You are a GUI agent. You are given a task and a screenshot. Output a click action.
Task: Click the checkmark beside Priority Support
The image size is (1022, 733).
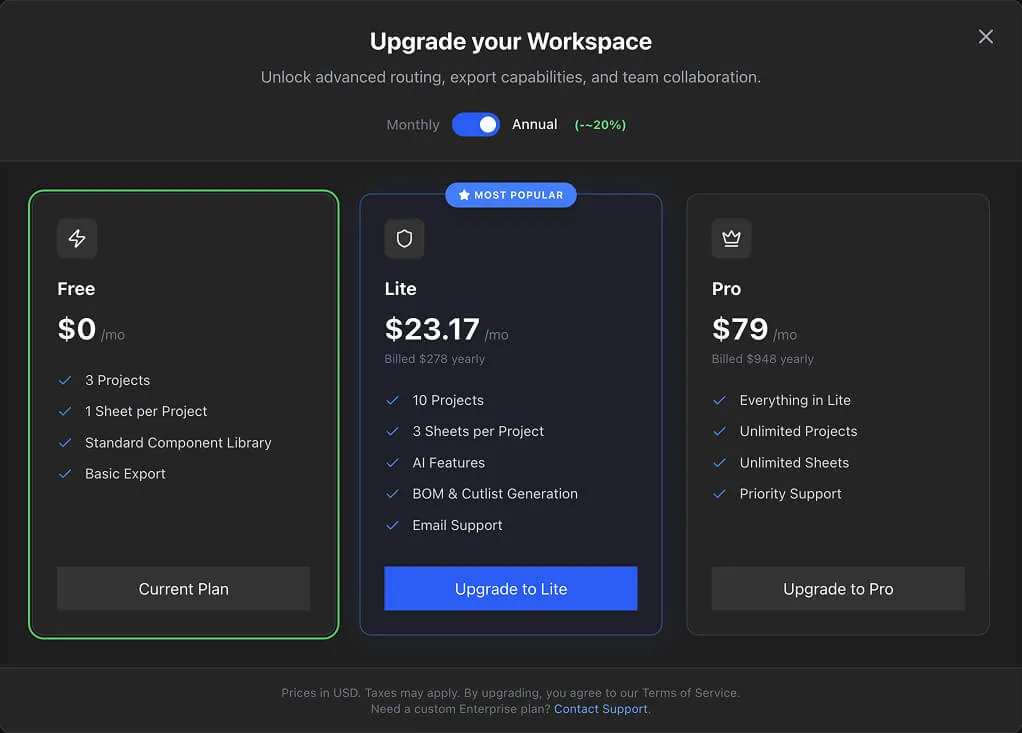coord(719,493)
